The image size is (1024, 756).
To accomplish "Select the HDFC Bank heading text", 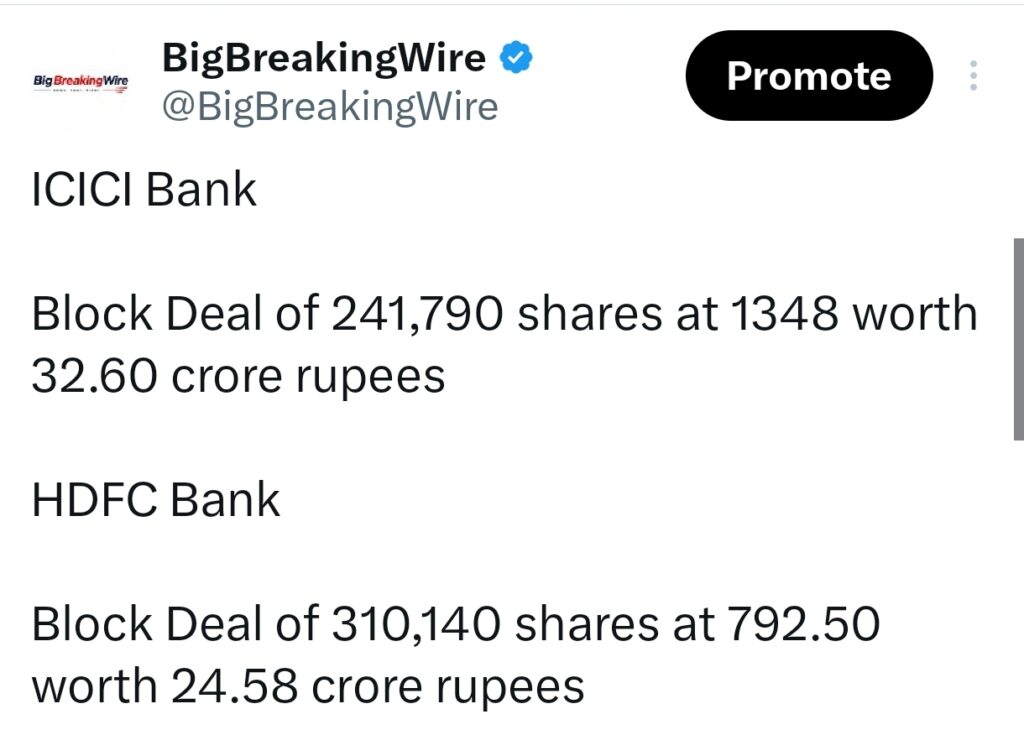I will click(153, 499).
